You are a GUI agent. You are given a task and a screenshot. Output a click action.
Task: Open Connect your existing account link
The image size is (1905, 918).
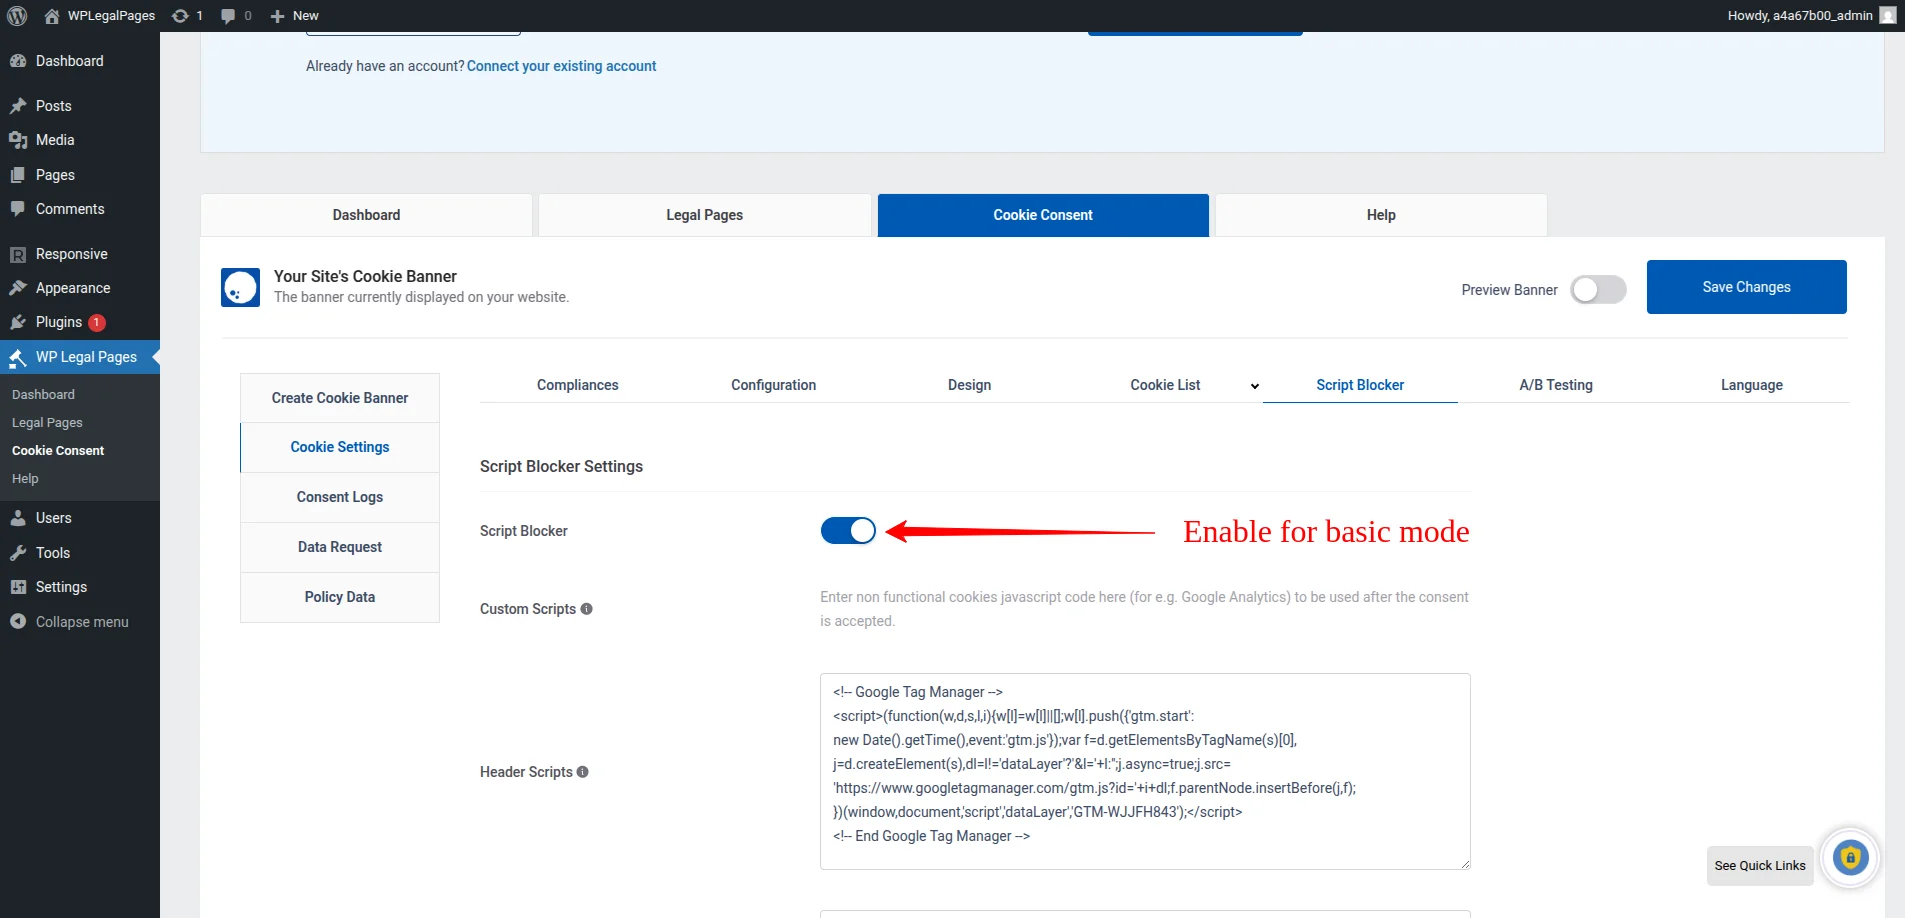(x=561, y=66)
